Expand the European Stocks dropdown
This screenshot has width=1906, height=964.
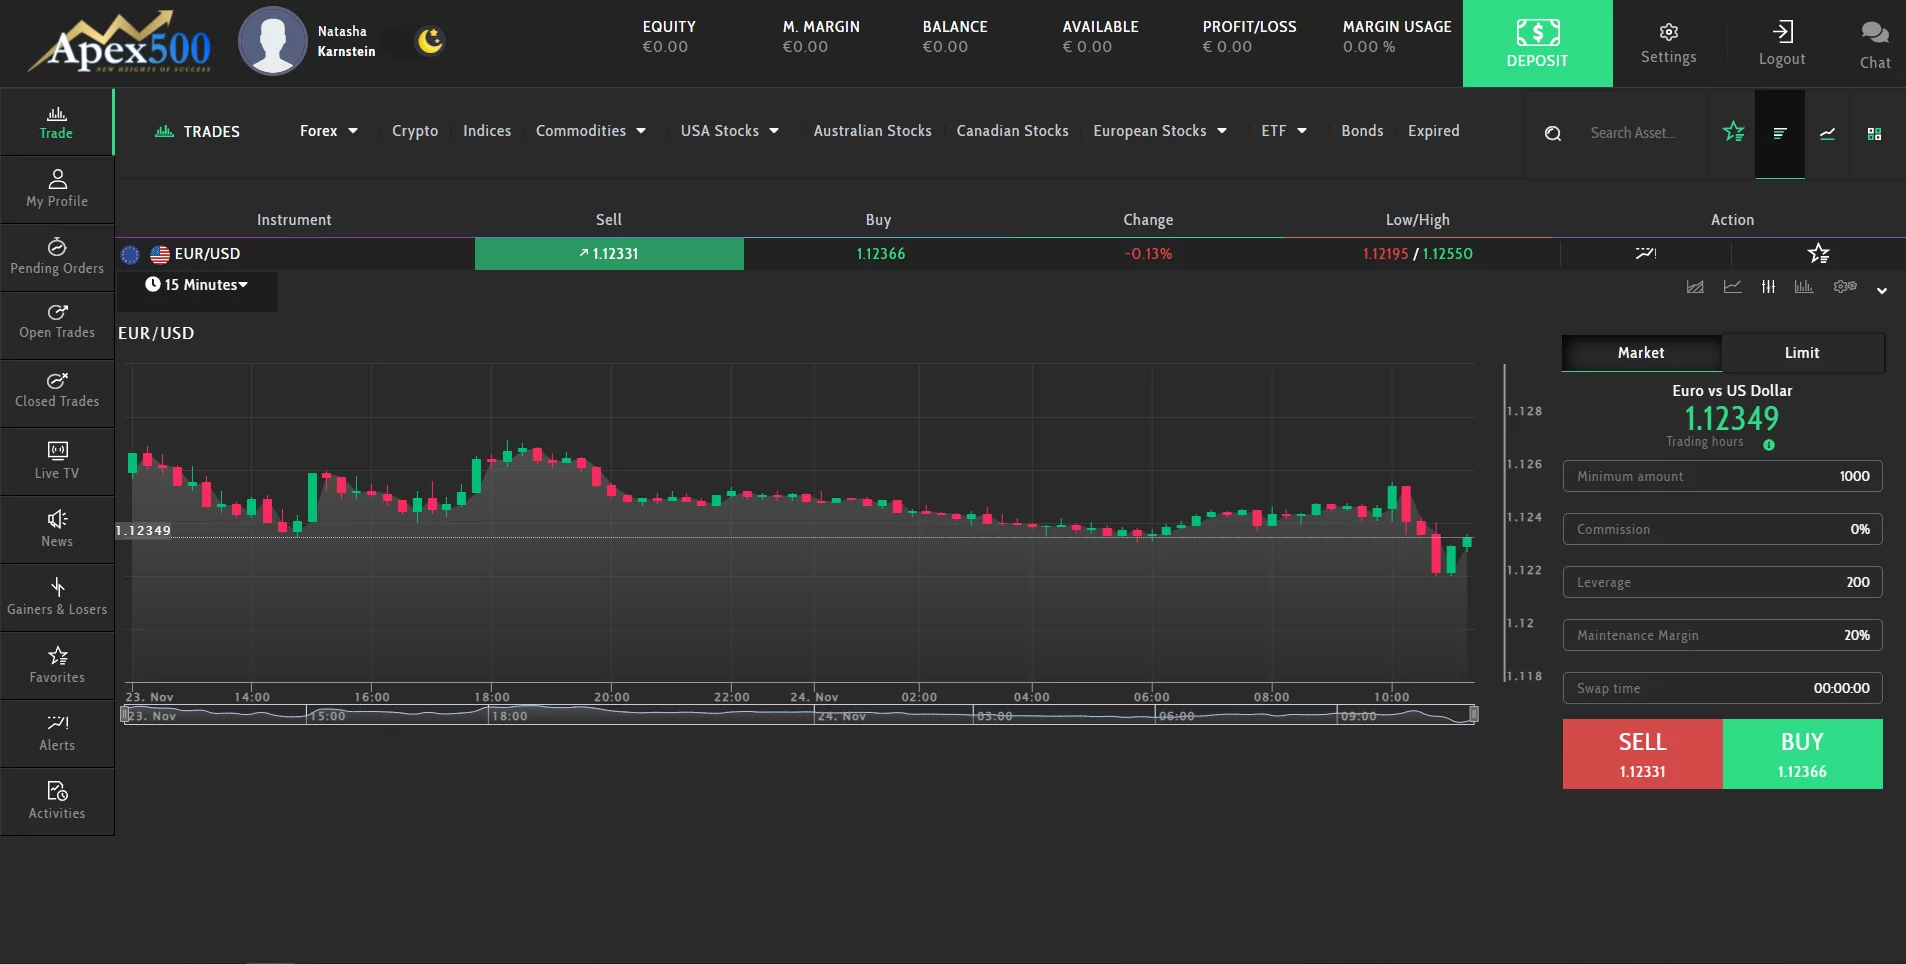point(1159,131)
